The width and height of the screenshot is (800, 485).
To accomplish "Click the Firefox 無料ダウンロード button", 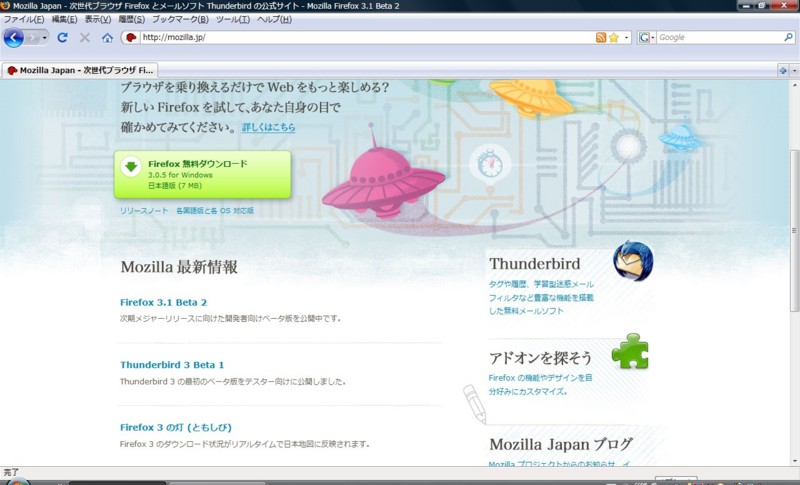I will (203, 174).
